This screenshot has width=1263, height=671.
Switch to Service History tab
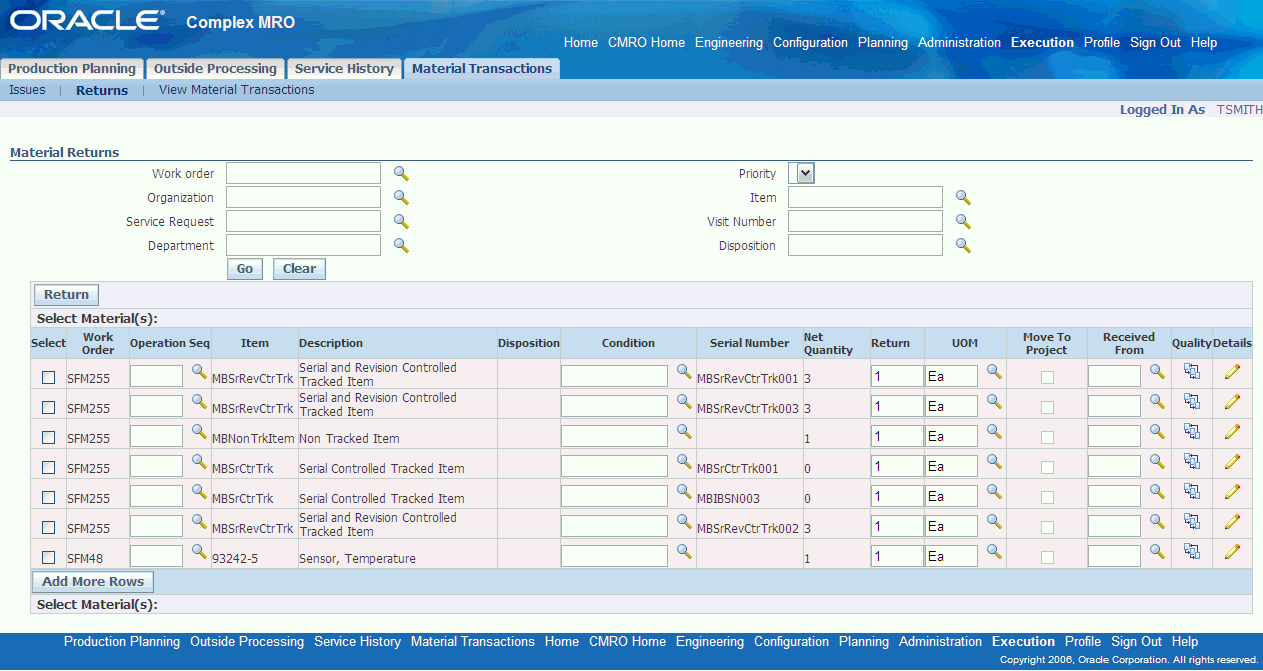(344, 69)
